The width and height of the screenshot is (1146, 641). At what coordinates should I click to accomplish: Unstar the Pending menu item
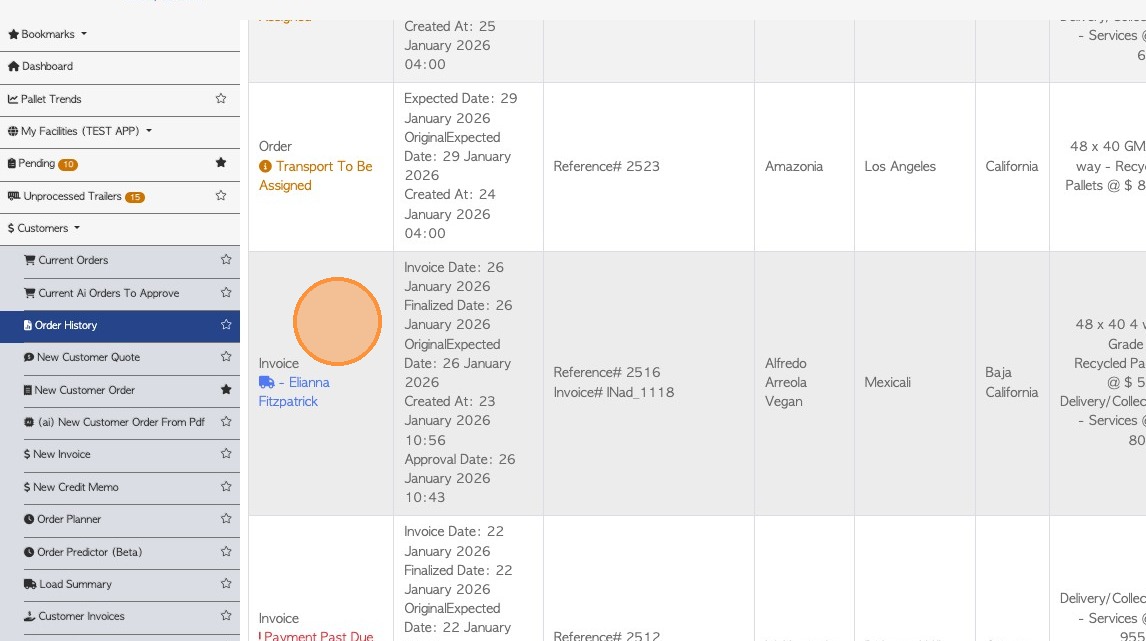pyautogui.click(x=221, y=163)
